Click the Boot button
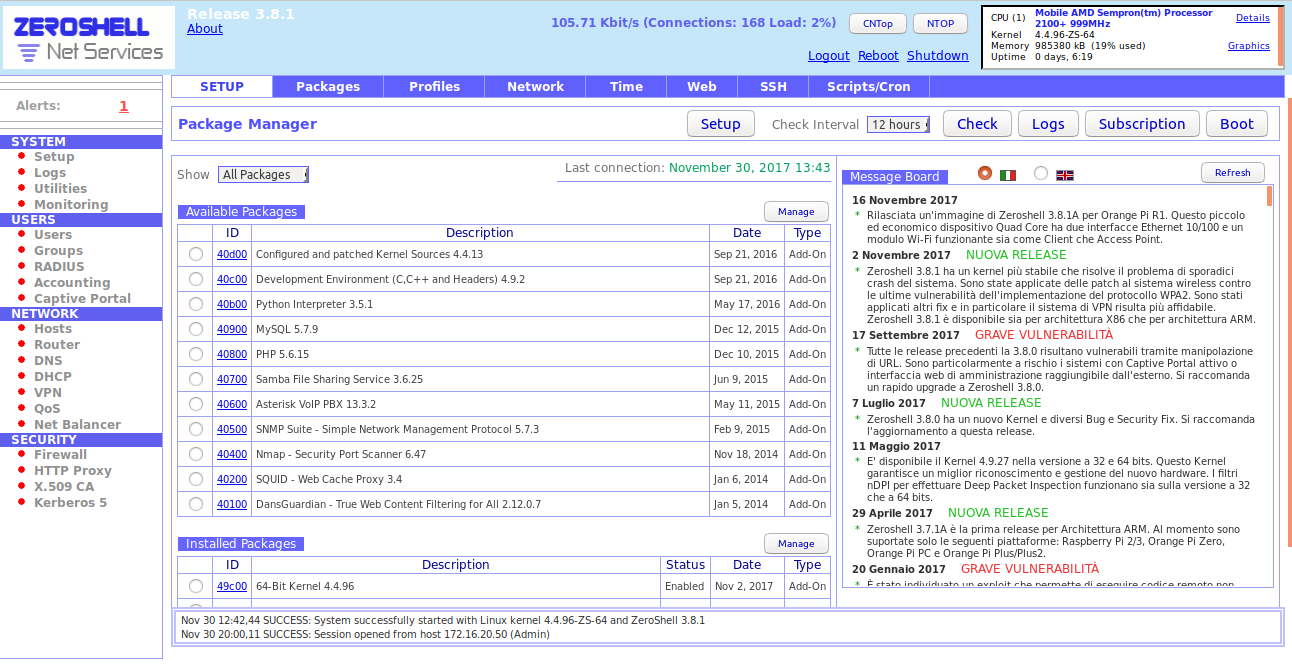This screenshot has width=1292, height=666. point(1237,124)
